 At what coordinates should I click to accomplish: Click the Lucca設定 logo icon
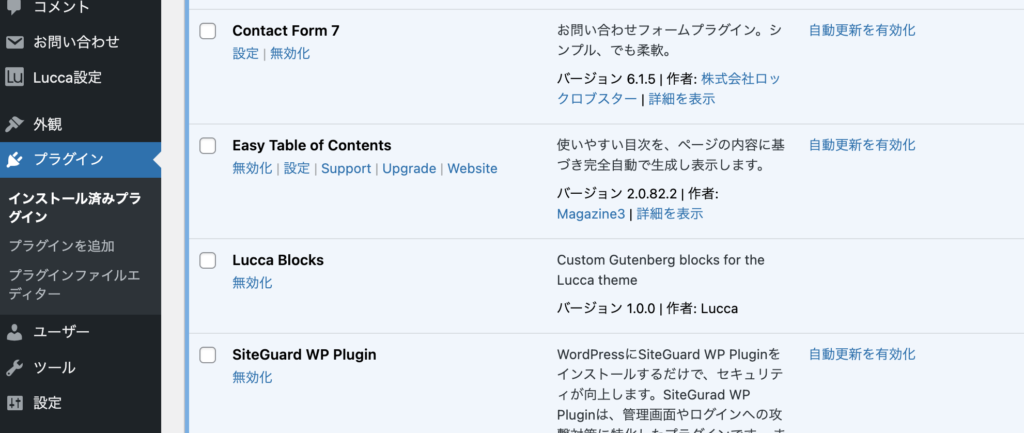(x=15, y=77)
